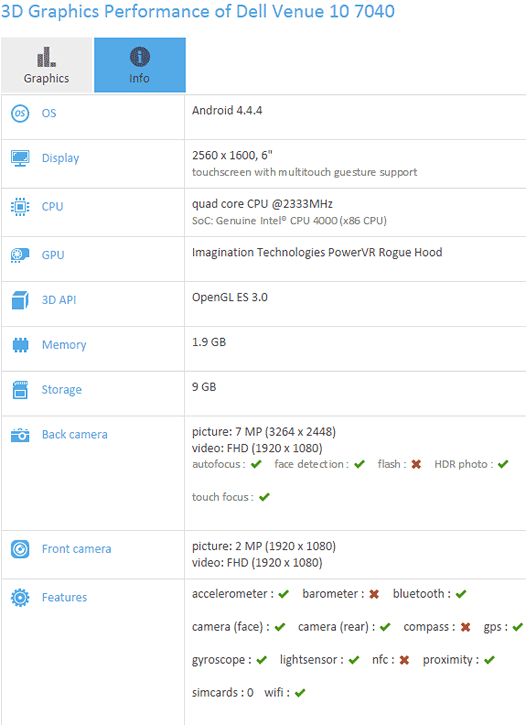Image resolution: width=526 pixels, height=725 pixels.
Task: Click the gyroscope green checkmark
Action: point(262,660)
